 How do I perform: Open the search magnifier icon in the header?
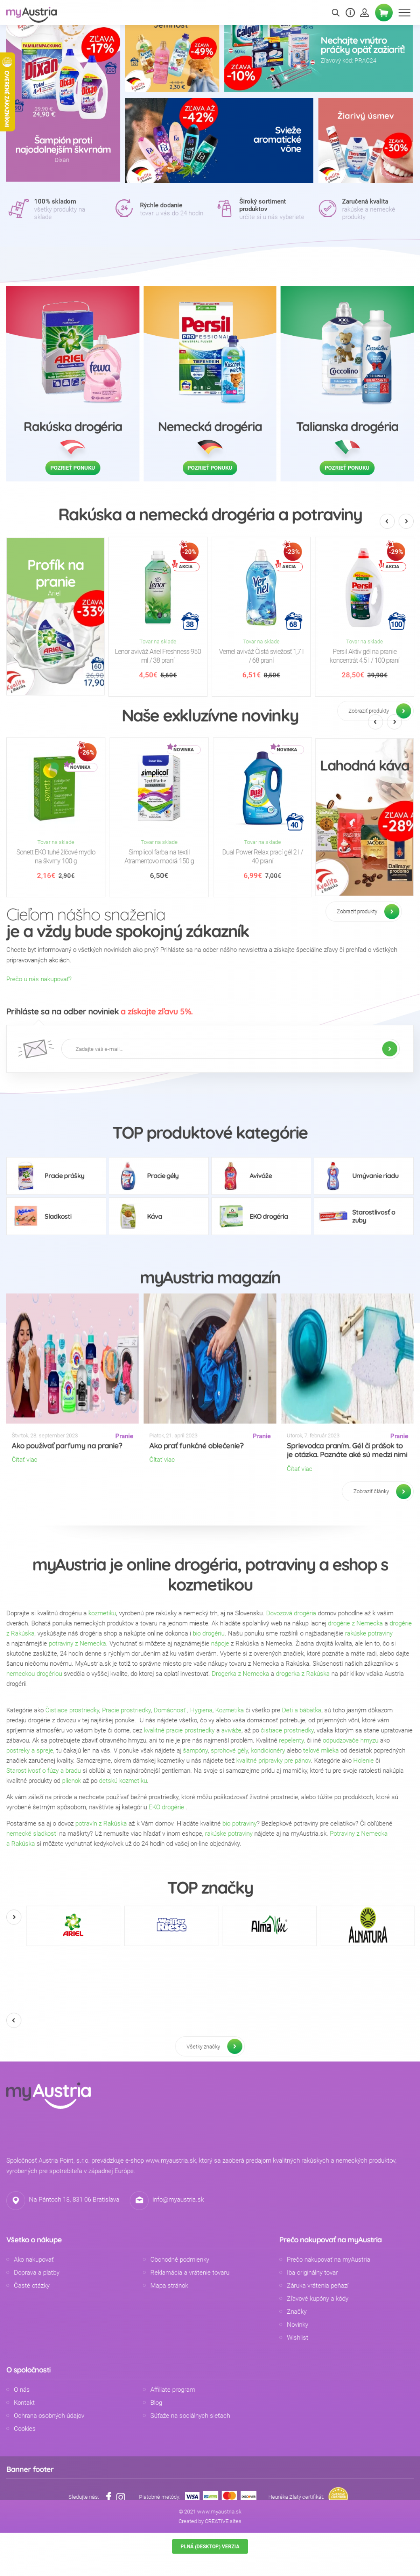point(336,13)
